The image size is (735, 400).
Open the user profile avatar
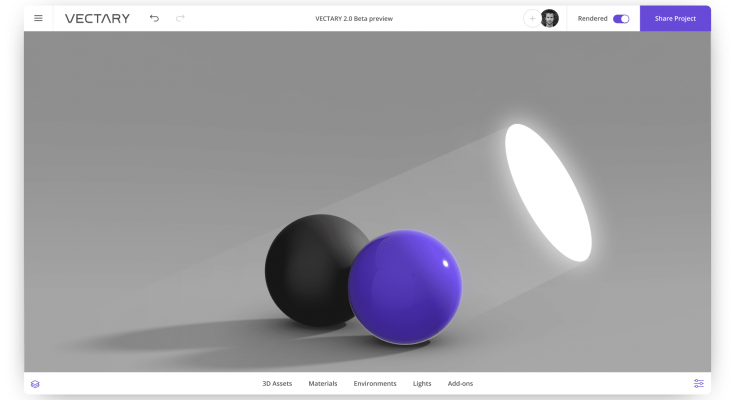pos(549,19)
